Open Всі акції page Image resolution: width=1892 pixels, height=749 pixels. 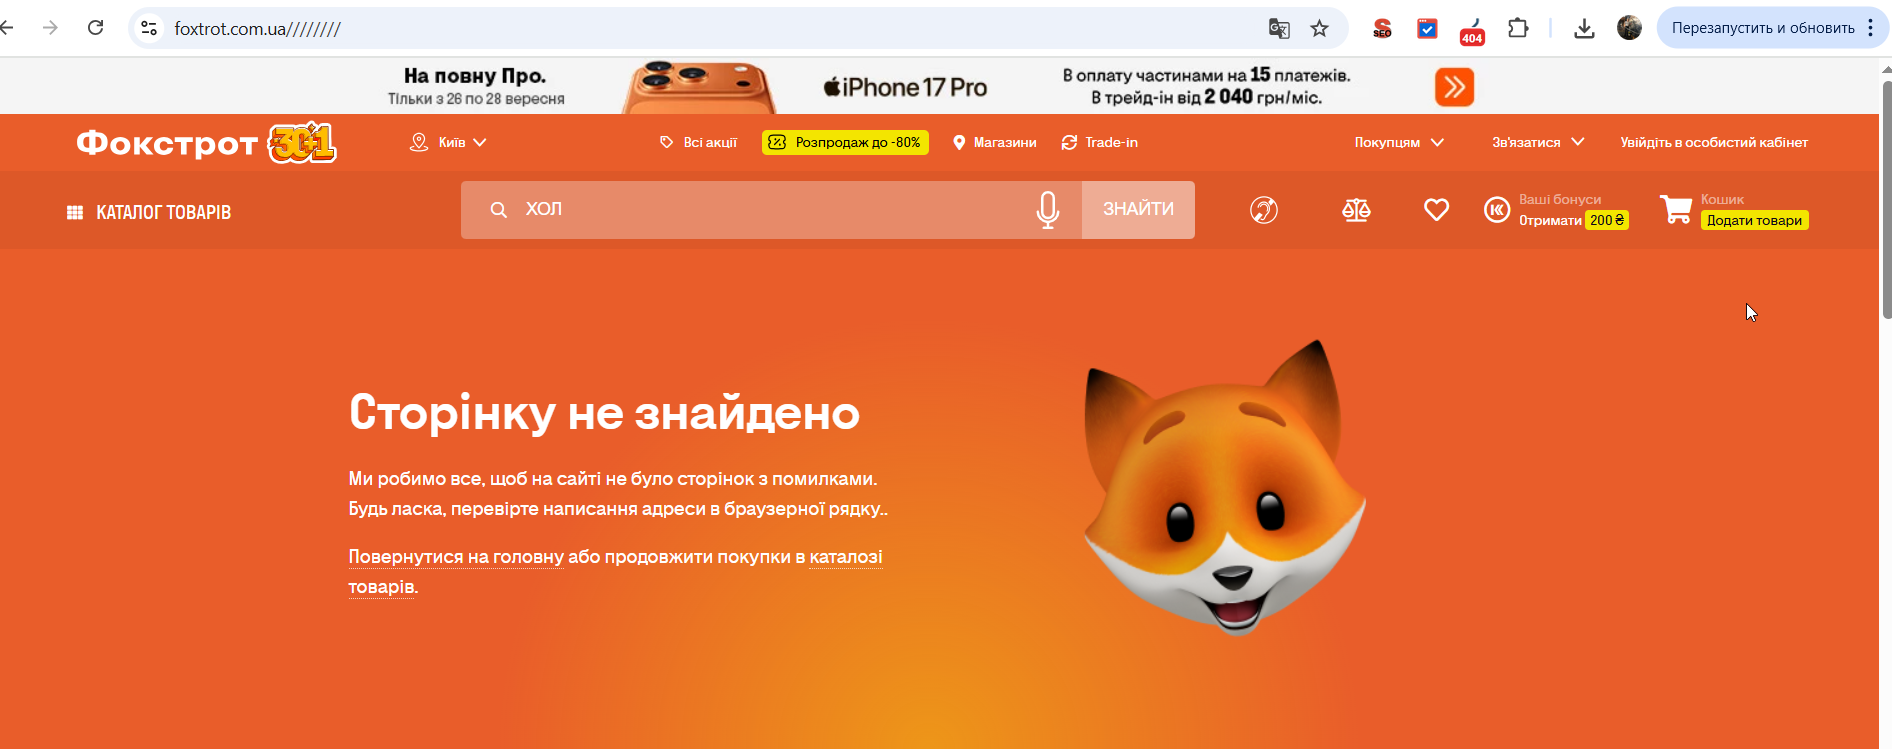(698, 143)
